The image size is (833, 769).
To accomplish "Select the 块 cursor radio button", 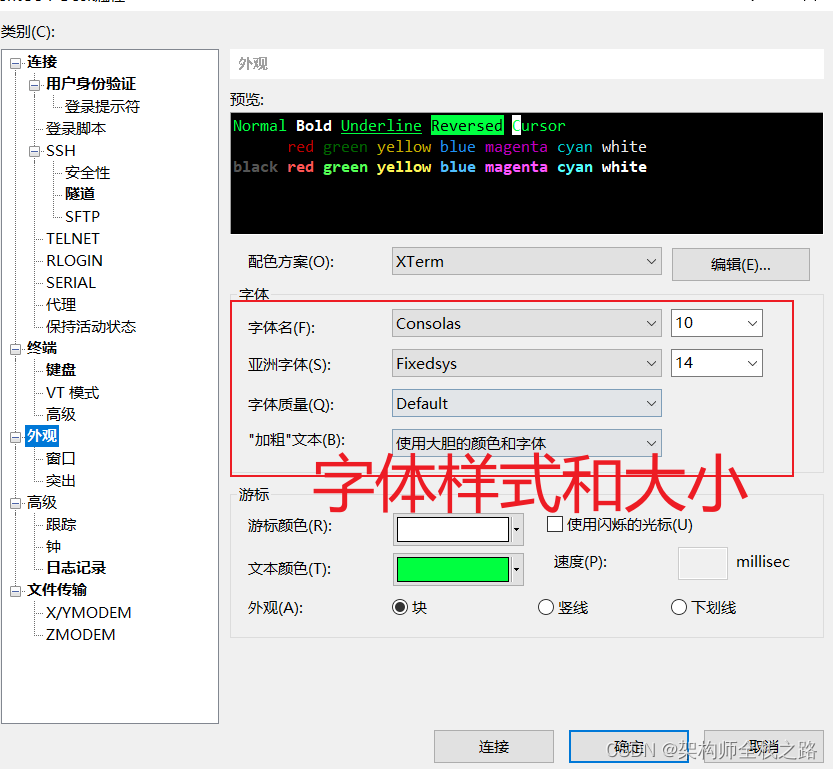I will [x=400, y=607].
